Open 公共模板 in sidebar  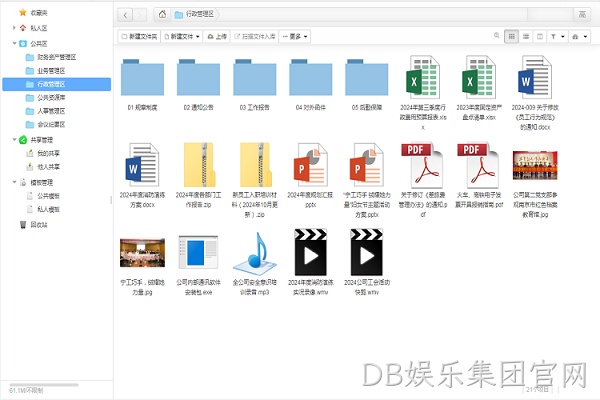tap(43, 196)
